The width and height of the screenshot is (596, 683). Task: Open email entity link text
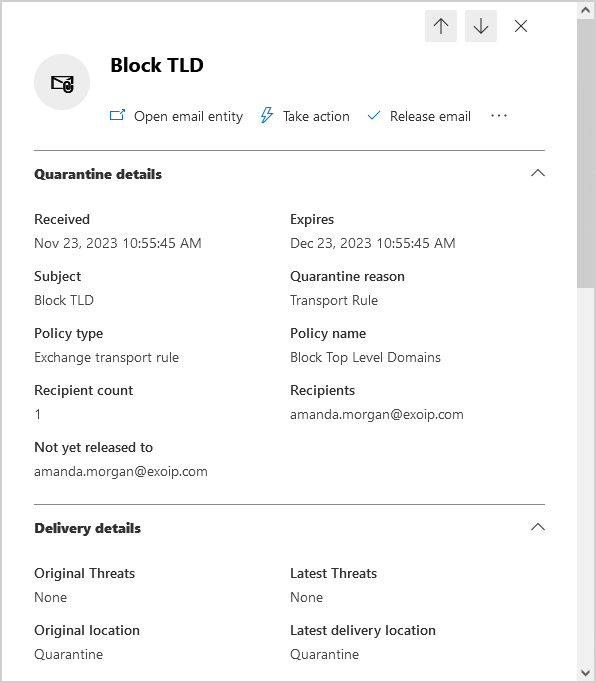188,116
